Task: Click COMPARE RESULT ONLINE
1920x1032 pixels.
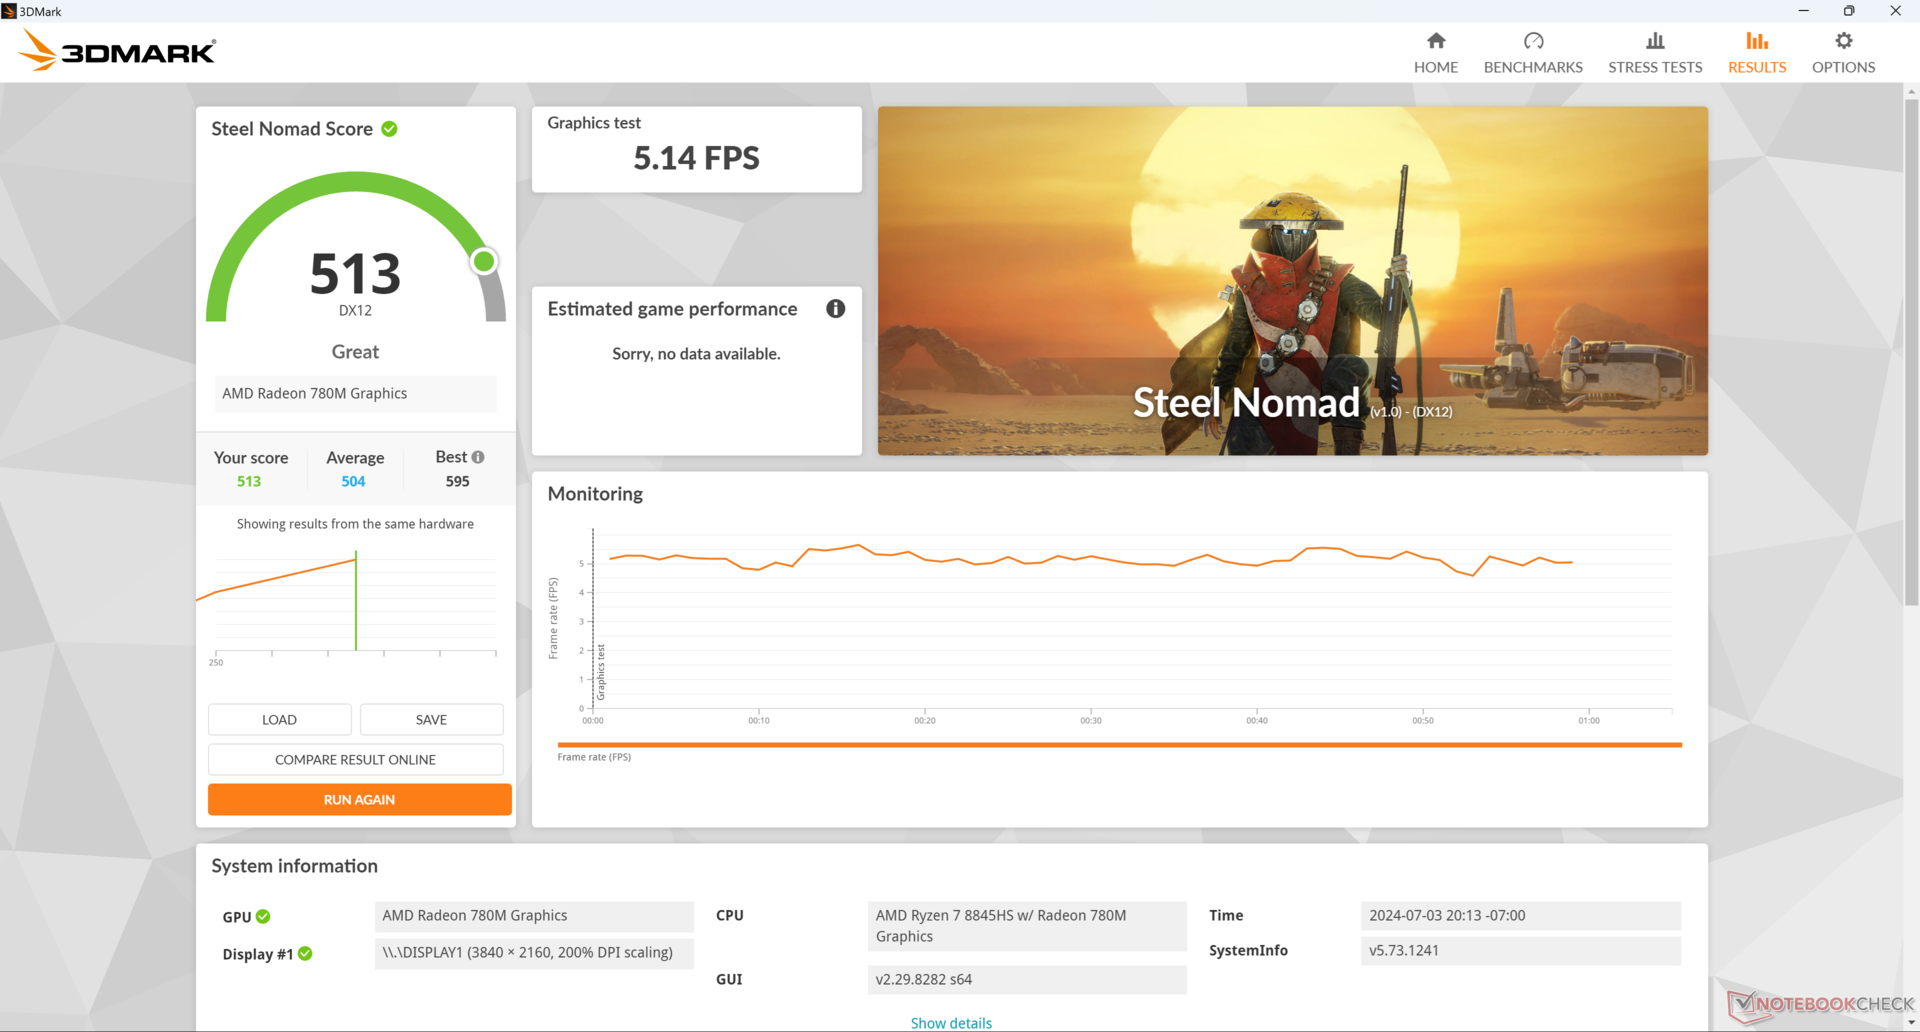Action: click(355, 759)
